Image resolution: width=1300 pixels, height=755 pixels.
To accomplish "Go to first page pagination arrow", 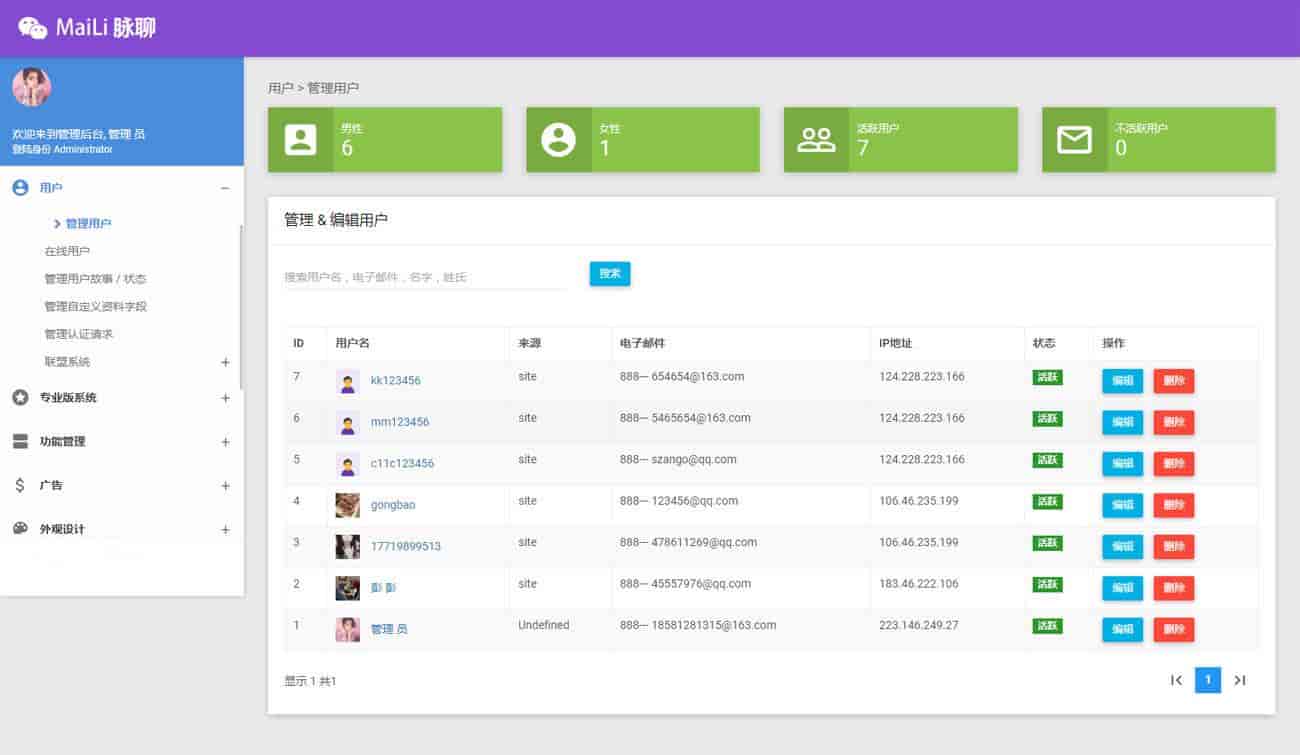I will point(1176,680).
